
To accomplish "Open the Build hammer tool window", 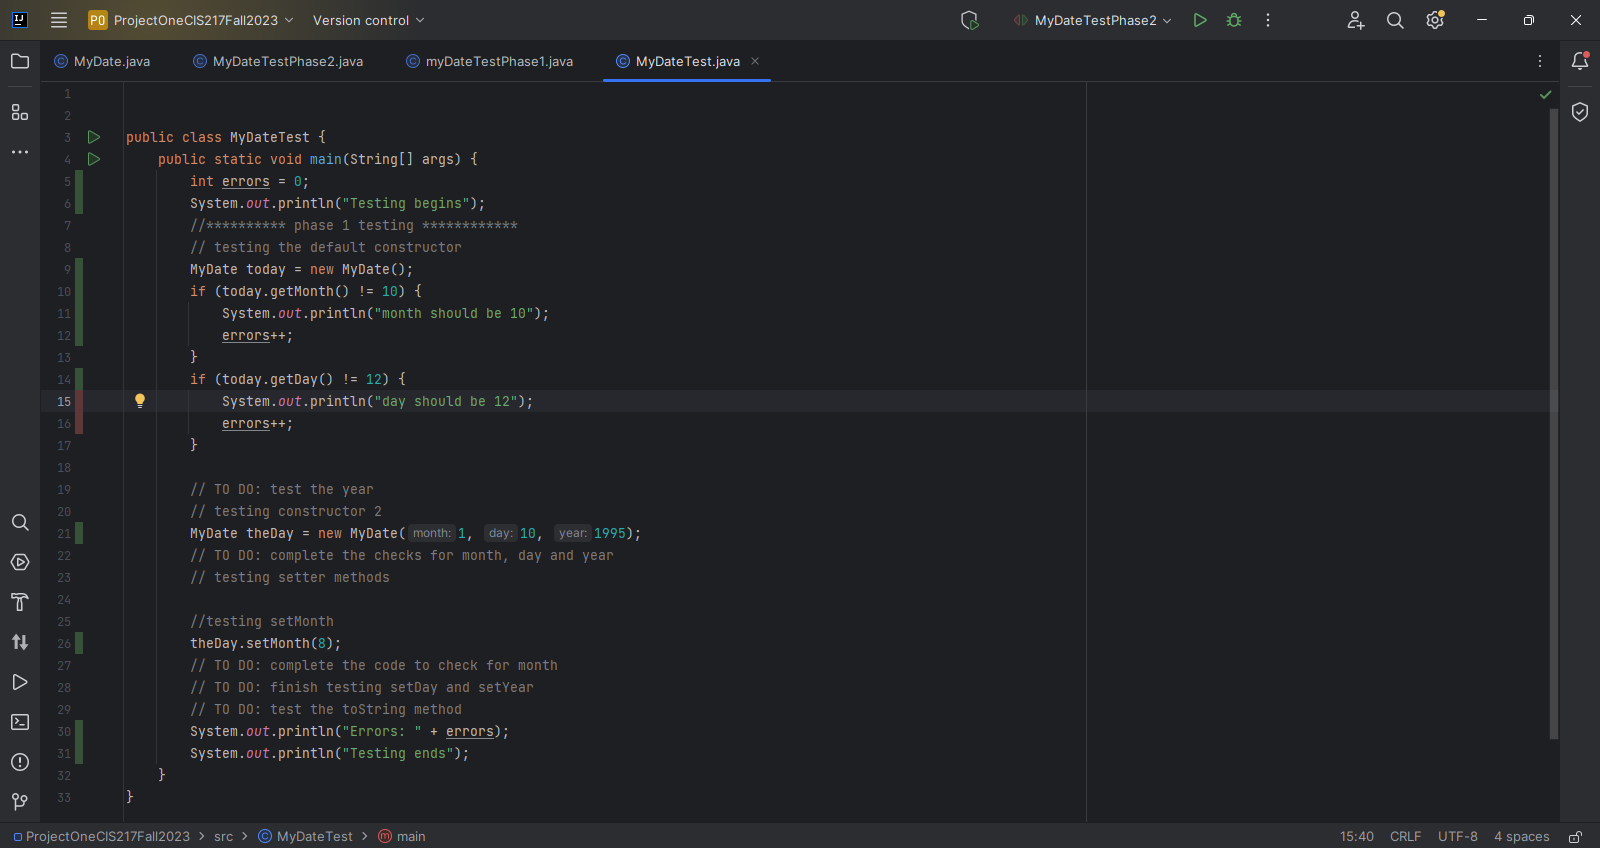I will point(20,602).
